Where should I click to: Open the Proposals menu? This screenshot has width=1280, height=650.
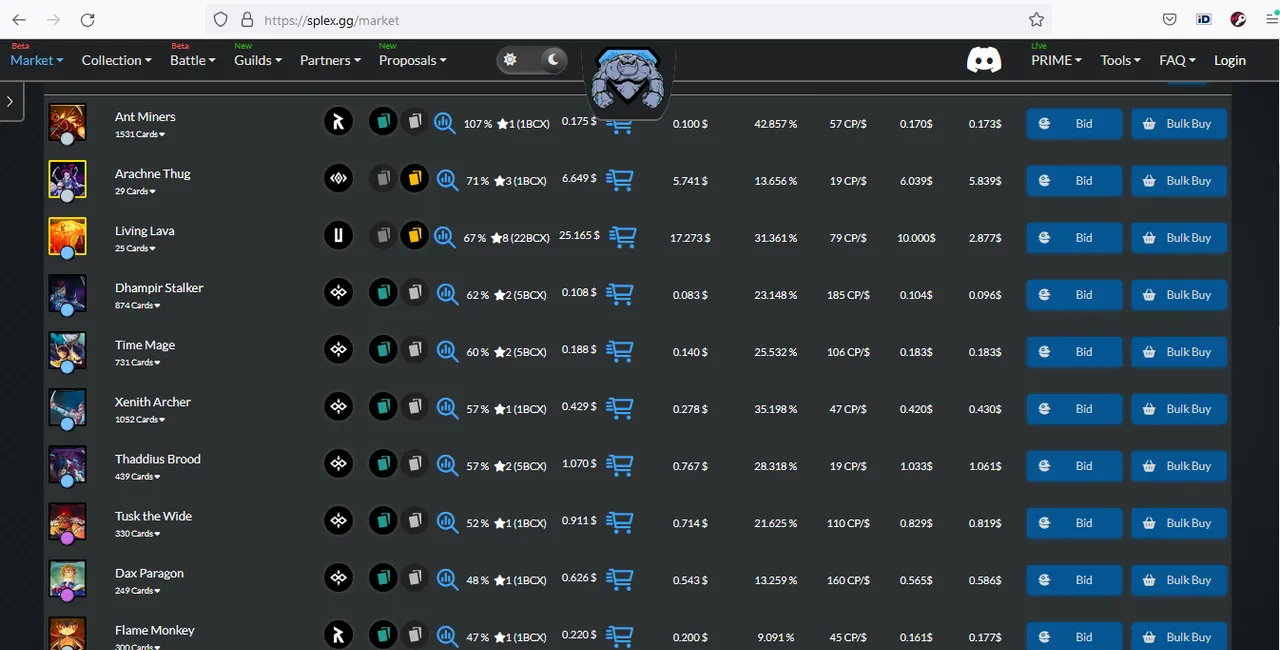413,60
